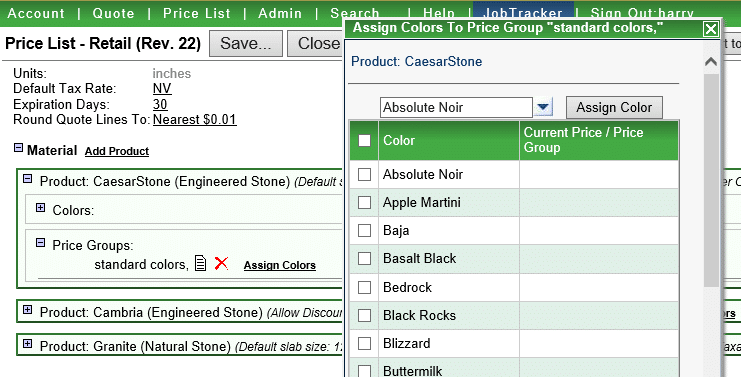Collapse the Price Groups minus icon
The height and width of the screenshot is (377, 741).
[41, 243]
